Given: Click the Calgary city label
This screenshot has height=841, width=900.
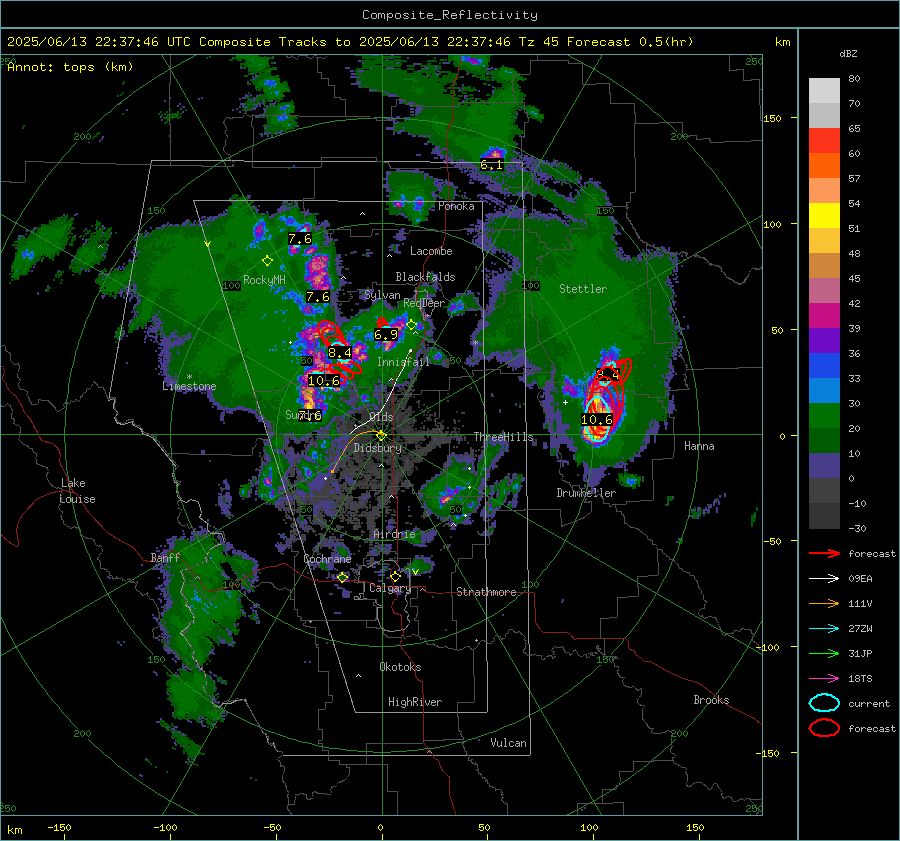Looking at the screenshot, I should tap(390, 588).
